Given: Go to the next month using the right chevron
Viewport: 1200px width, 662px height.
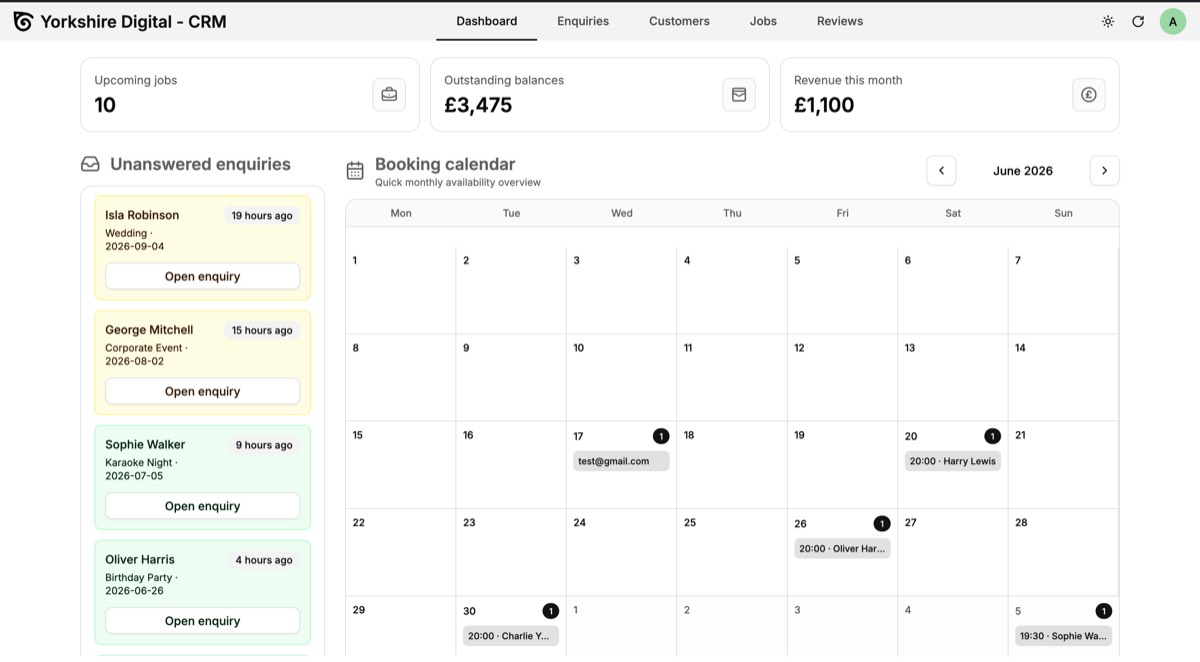Looking at the screenshot, I should click(x=1104, y=171).
